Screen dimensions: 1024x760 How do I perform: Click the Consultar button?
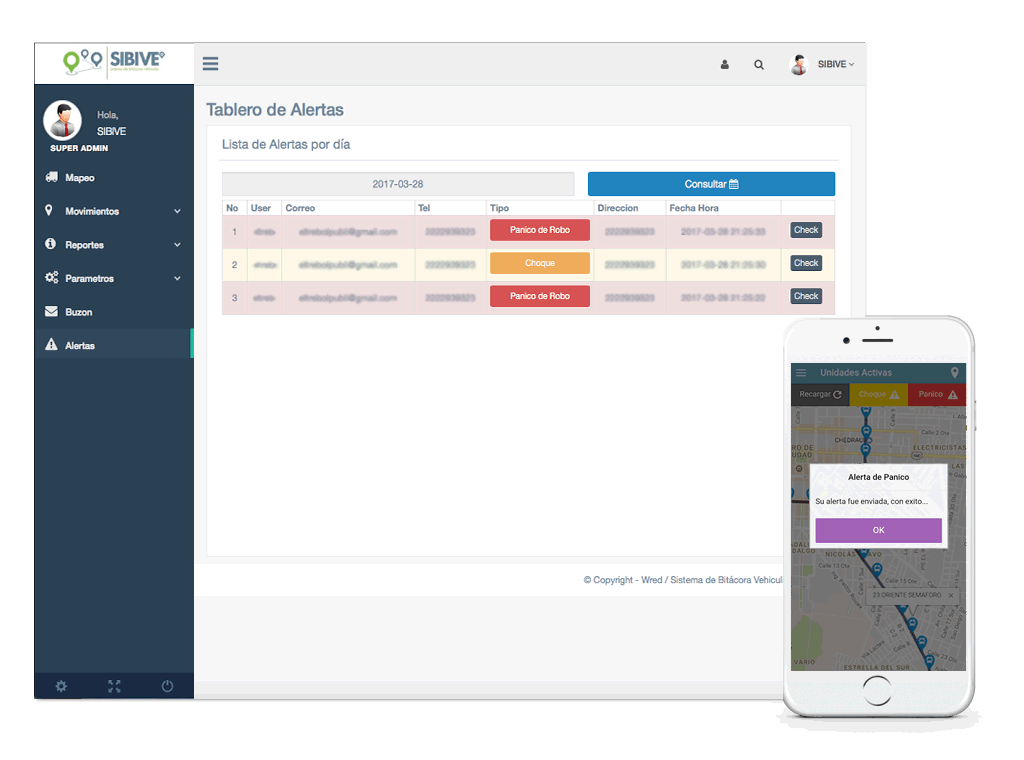click(x=711, y=184)
